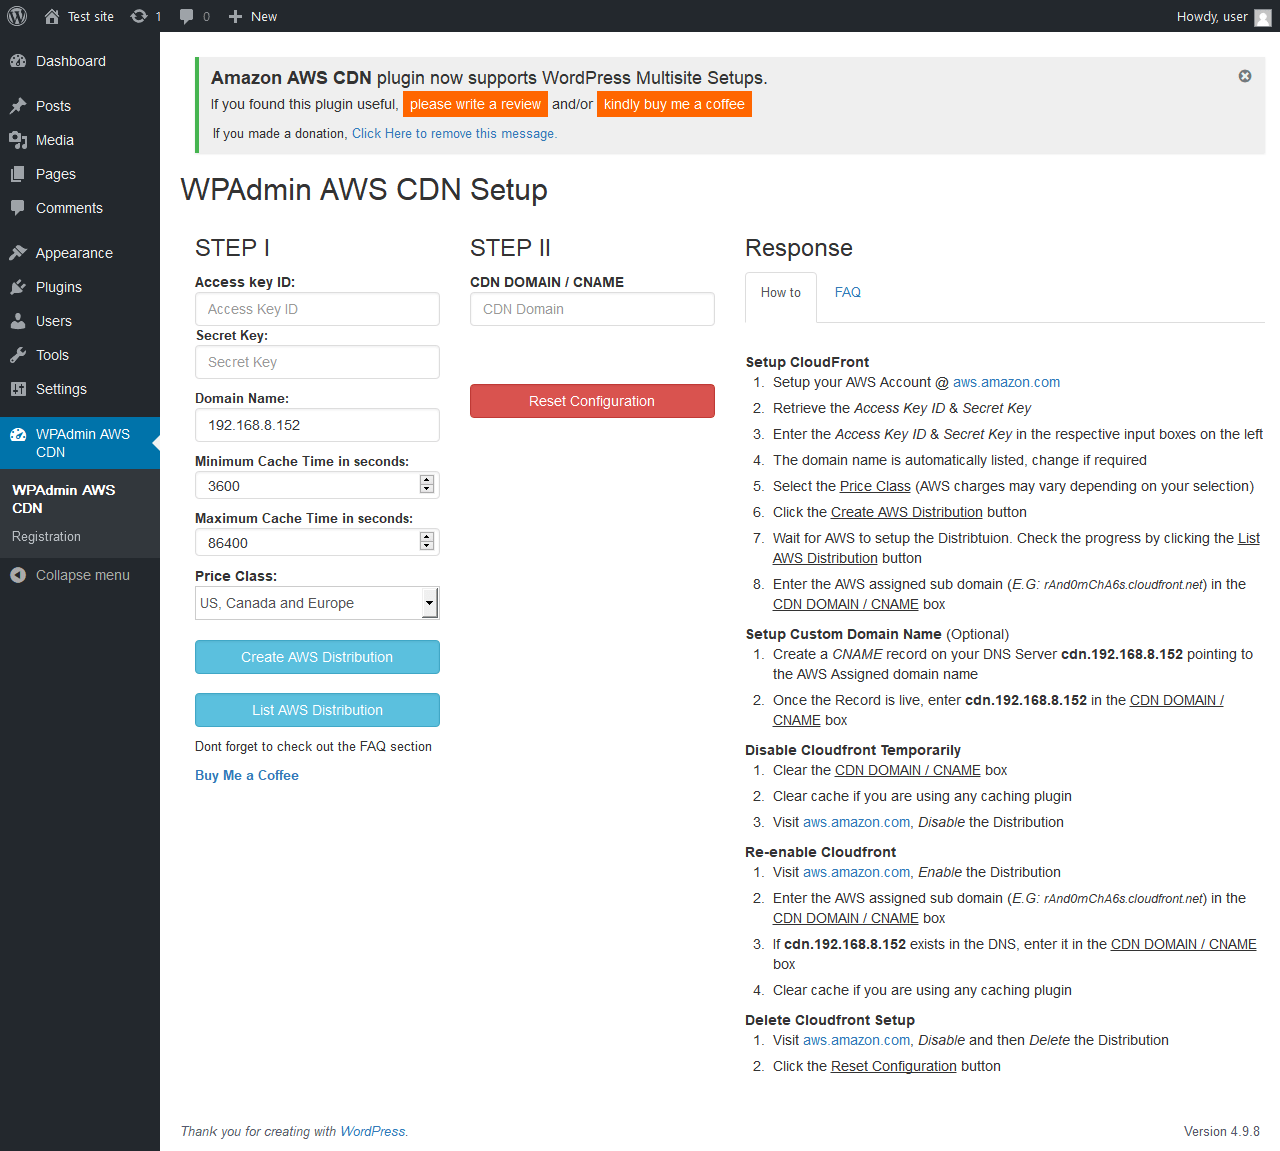Open the Dashboard gauge icon in sidebar
The height and width of the screenshot is (1151, 1280).
(x=18, y=61)
